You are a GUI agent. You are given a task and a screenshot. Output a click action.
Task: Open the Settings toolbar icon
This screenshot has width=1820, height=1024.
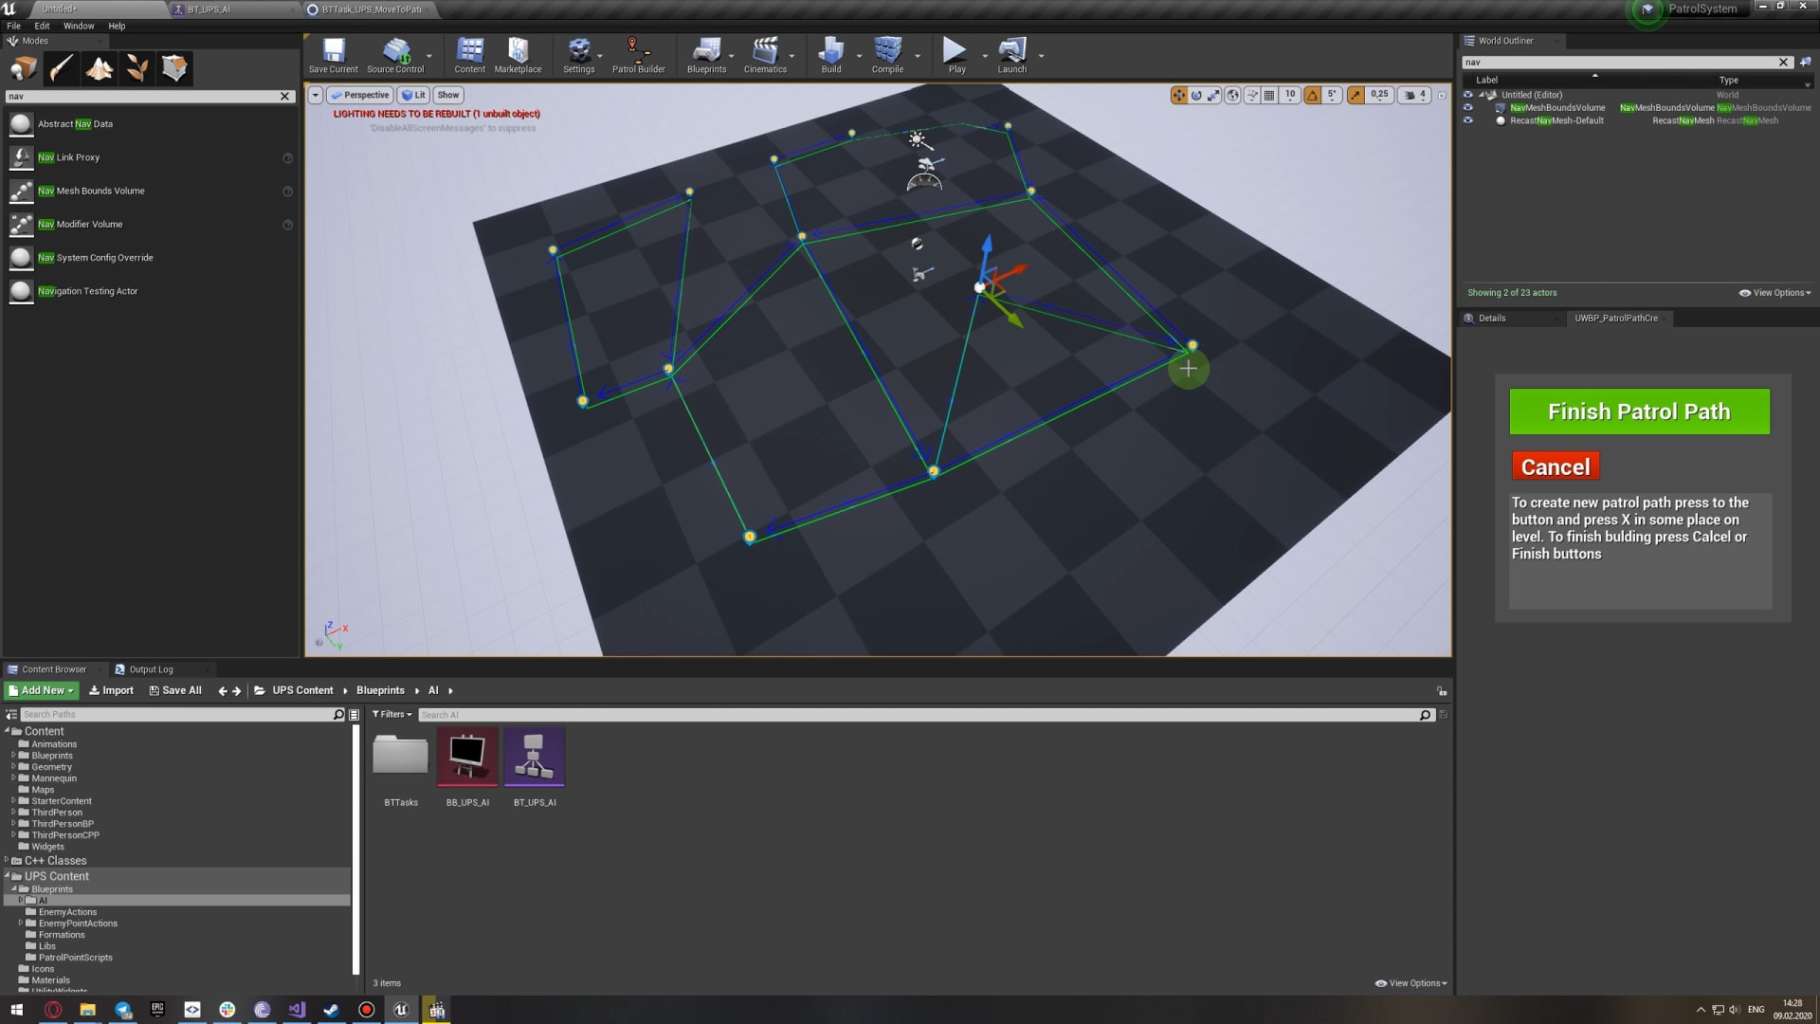(578, 55)
